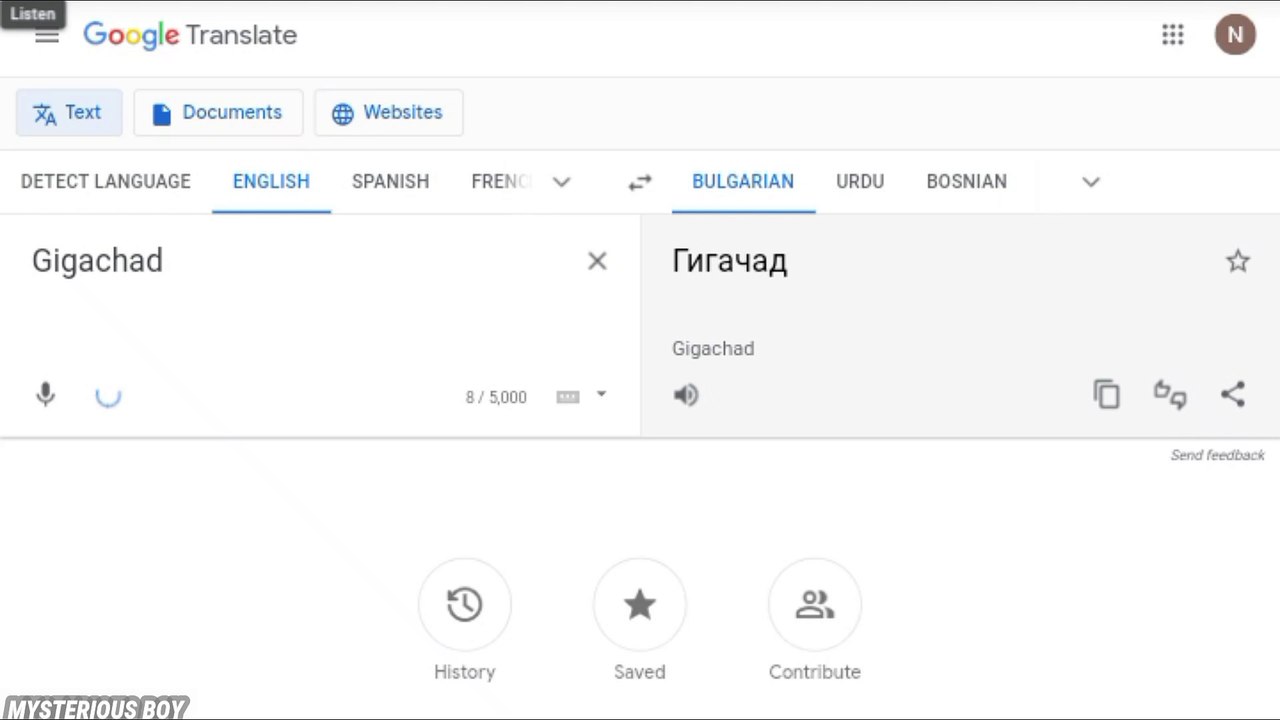Image resolution: width=1280 pixels, height=720 pixels.
Task: Open Saved translations
Action: pyautogui.click(x=640, y=605)
